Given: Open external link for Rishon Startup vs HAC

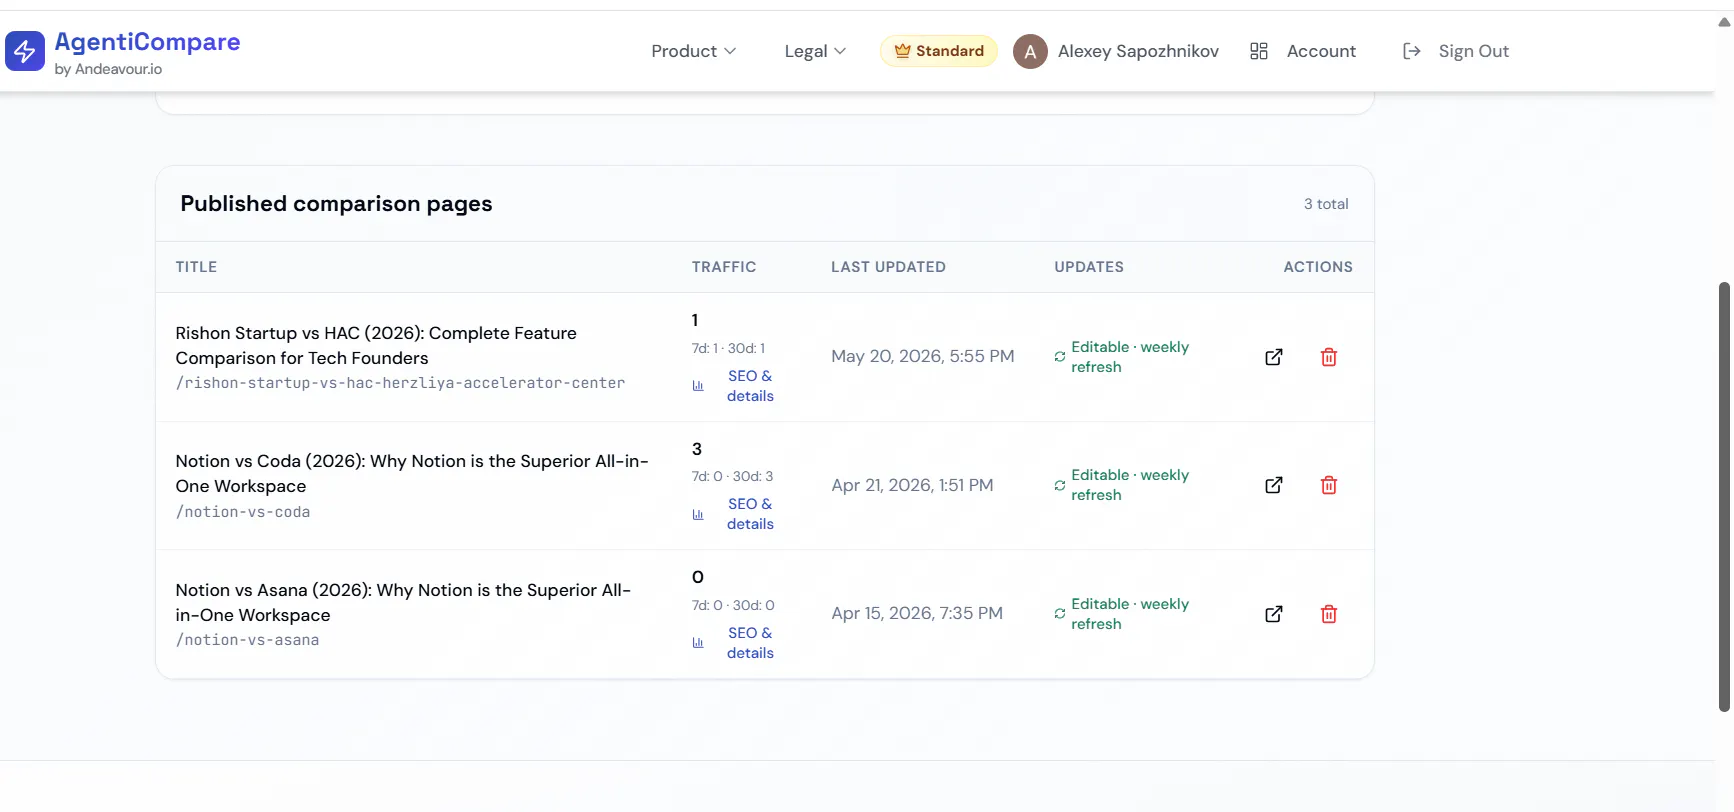Looking at the screenshot, I should pos(1274,357).
